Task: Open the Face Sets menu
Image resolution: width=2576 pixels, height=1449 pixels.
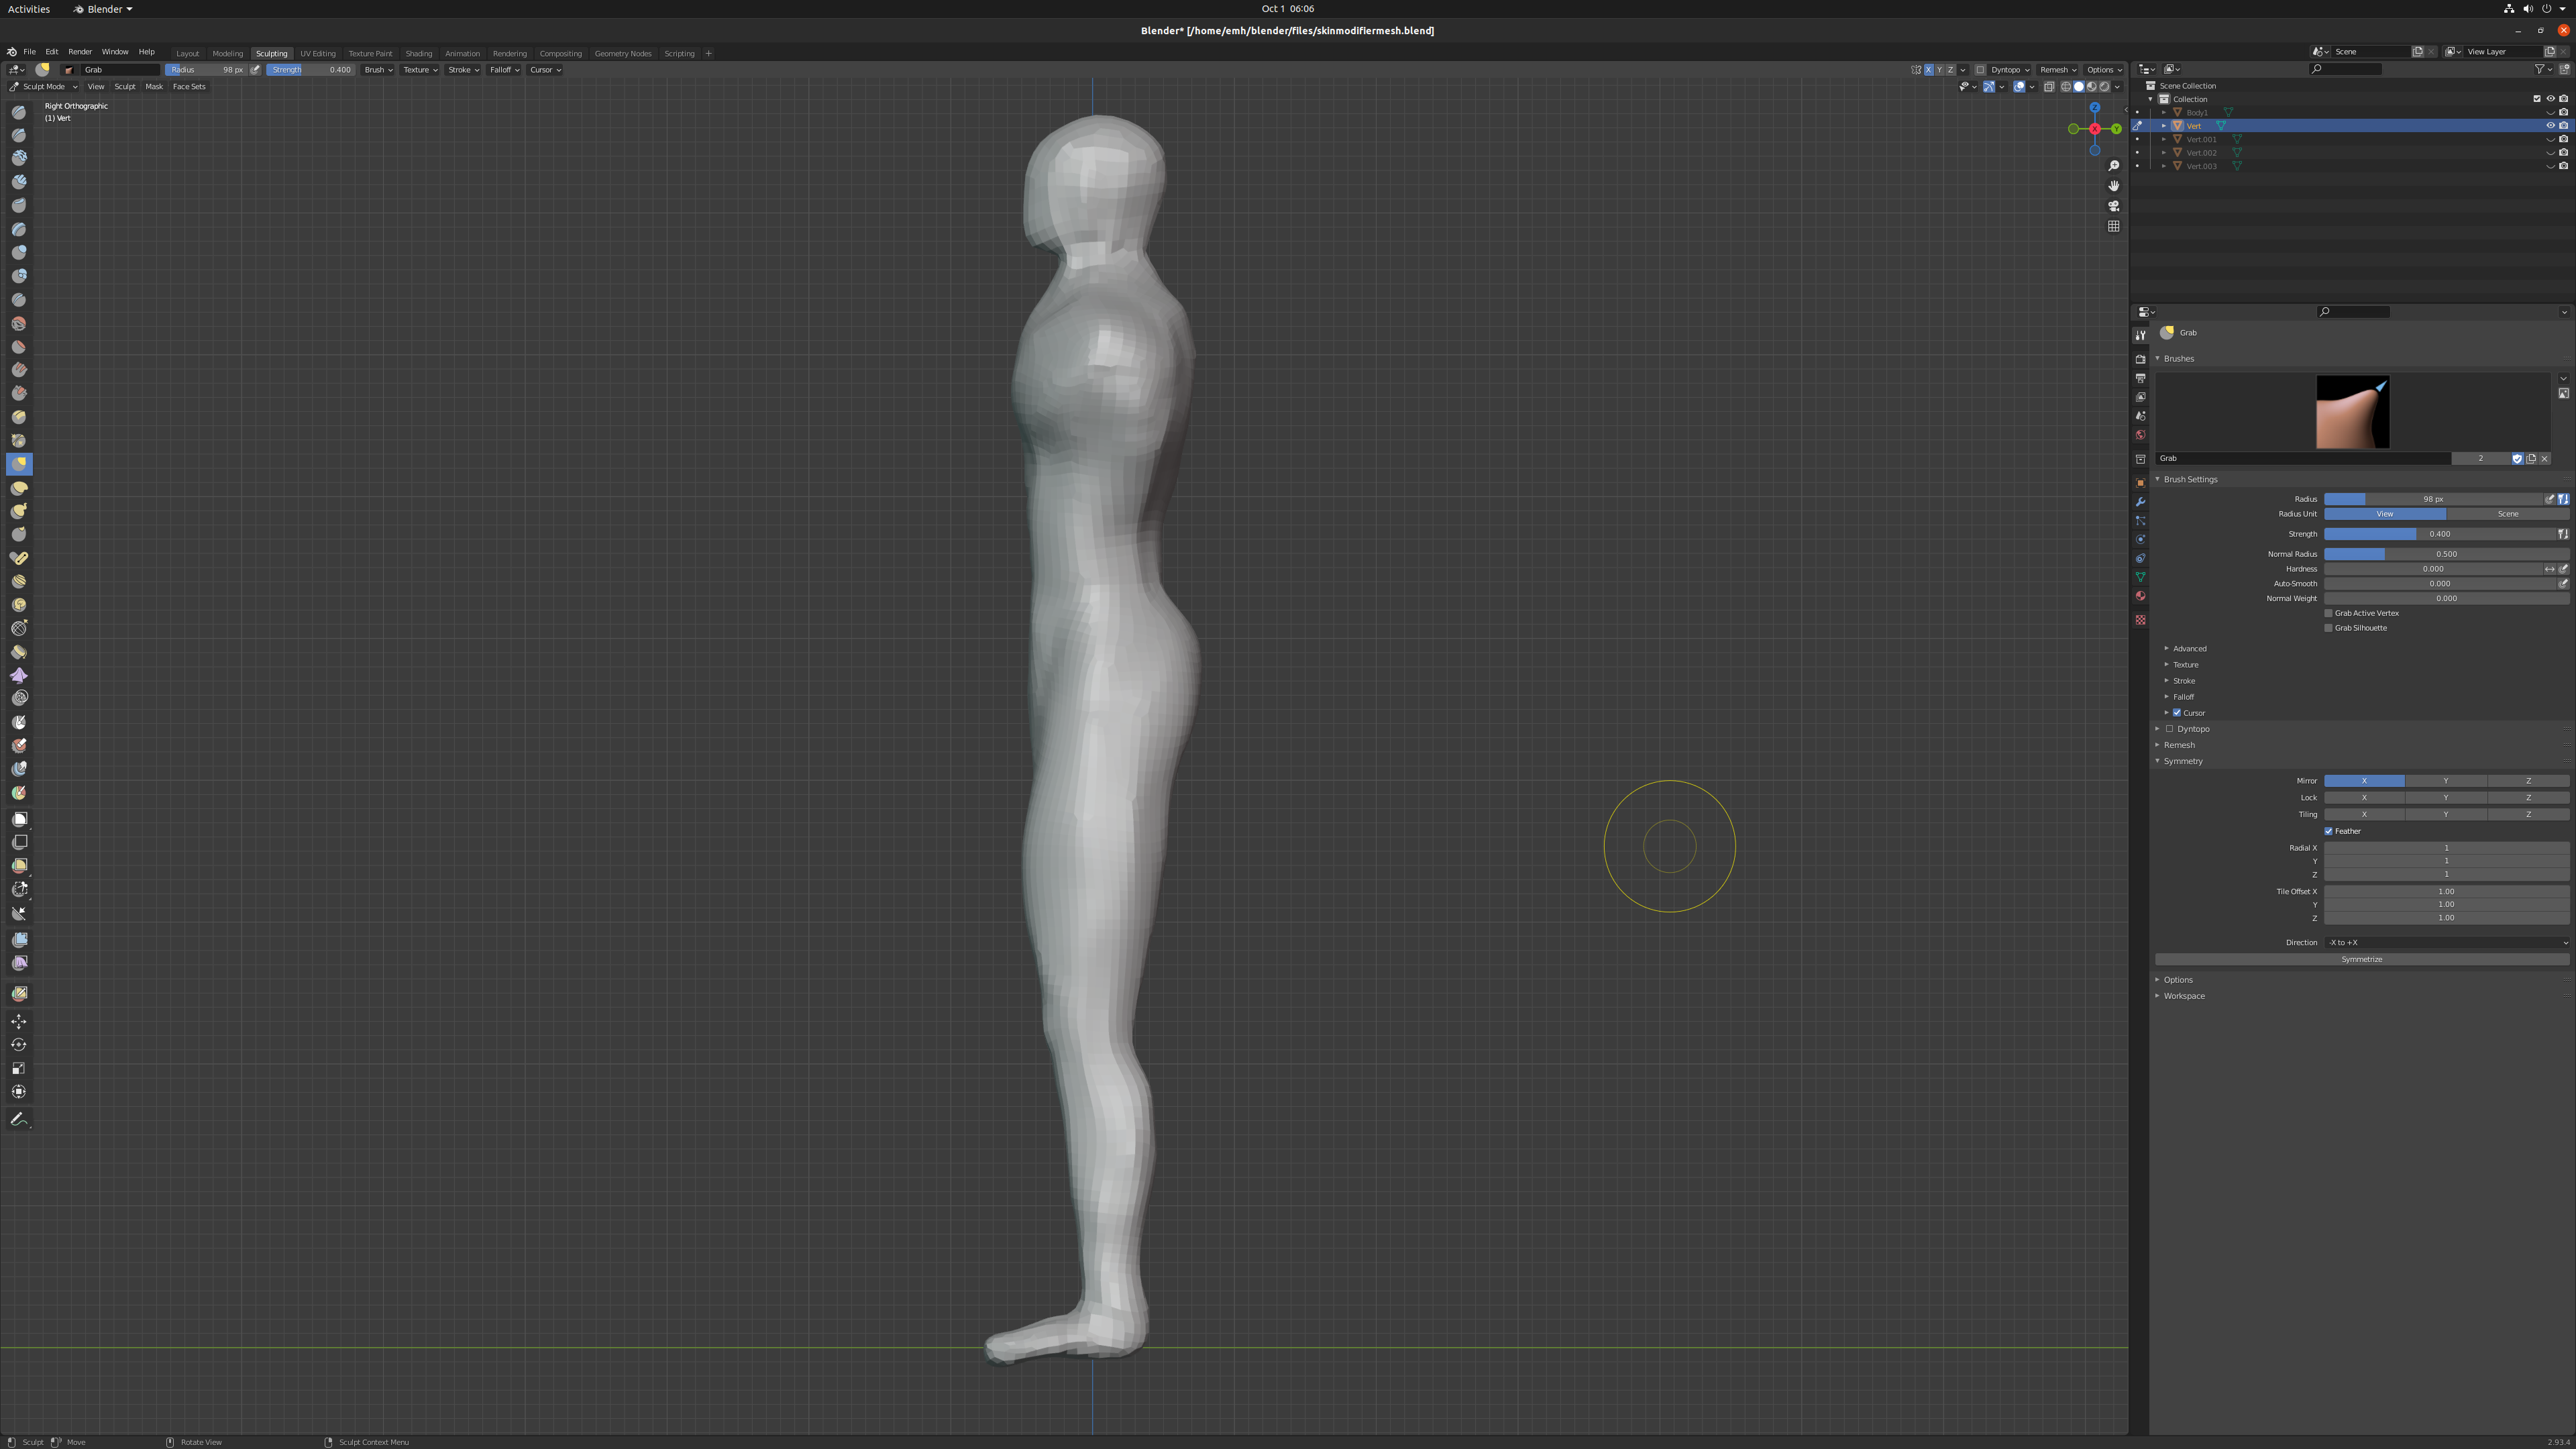Action: pyautogui.click(x=189, y=87)
